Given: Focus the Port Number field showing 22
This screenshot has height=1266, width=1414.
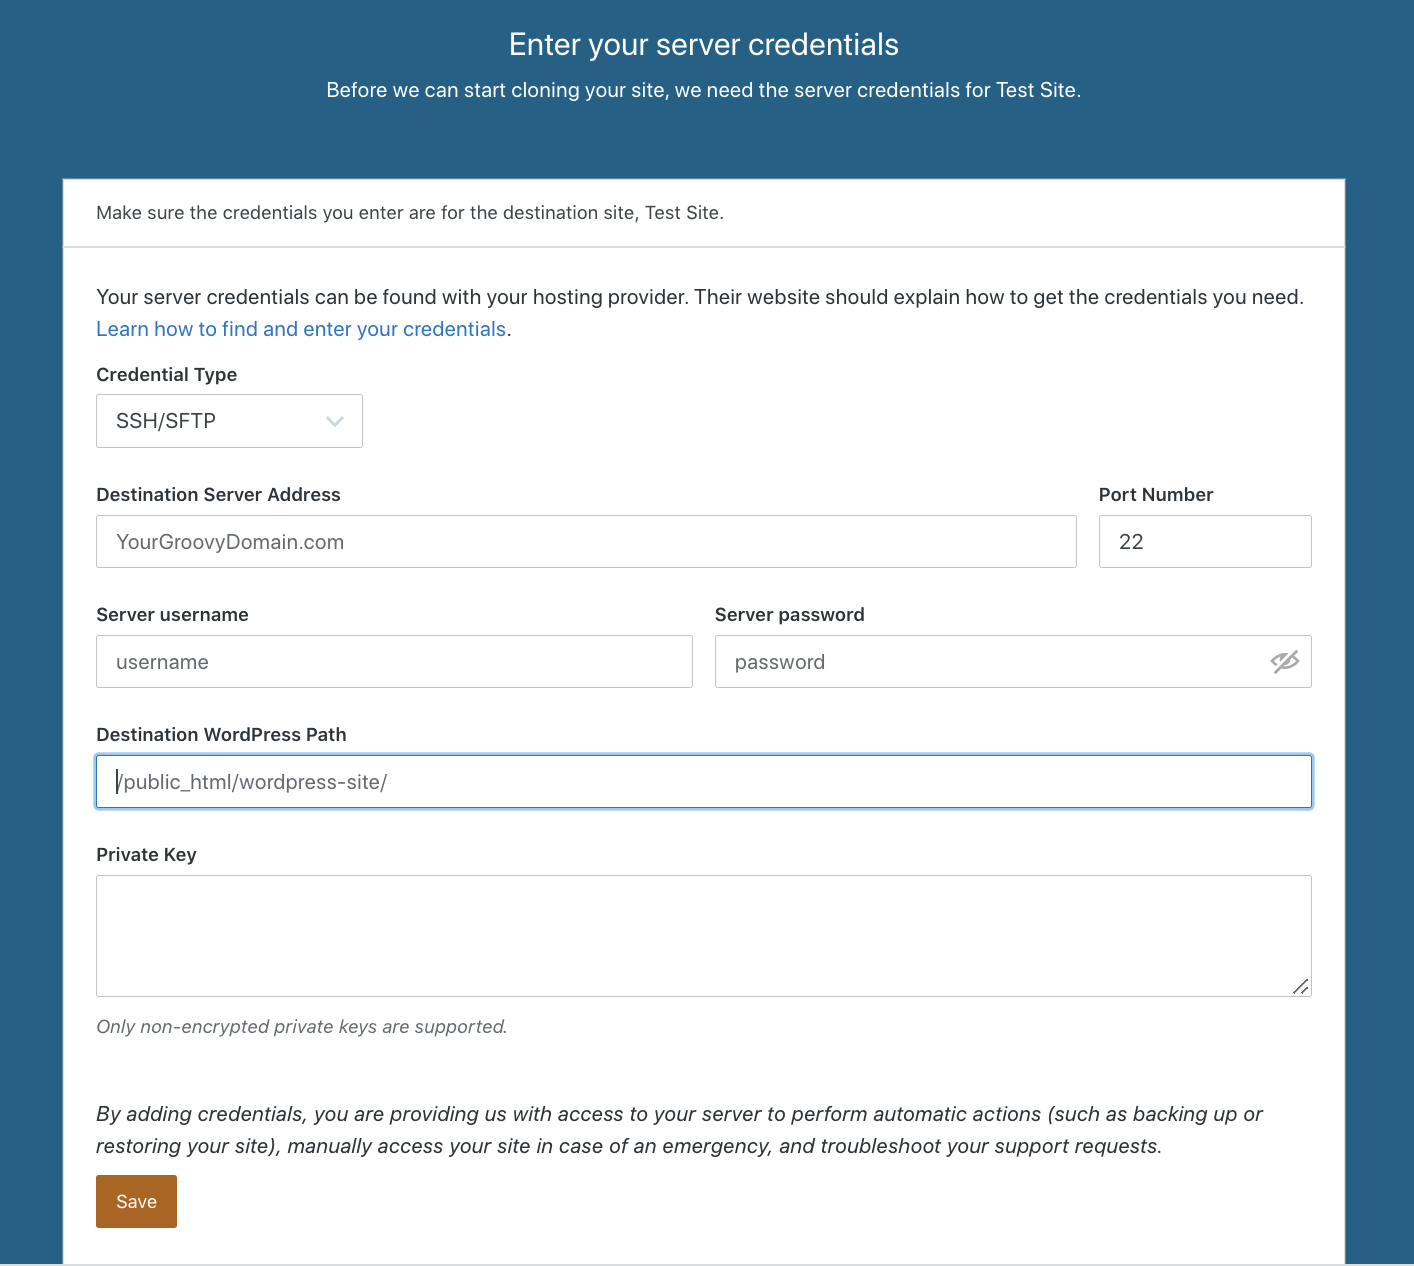Looking at the screenshot, I should (1204, 541).
